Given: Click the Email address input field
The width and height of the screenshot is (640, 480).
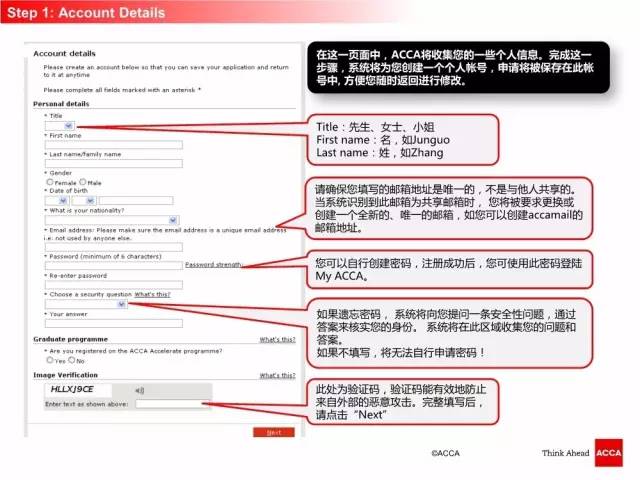Looking at the screenshot, I should coord(113,247).
